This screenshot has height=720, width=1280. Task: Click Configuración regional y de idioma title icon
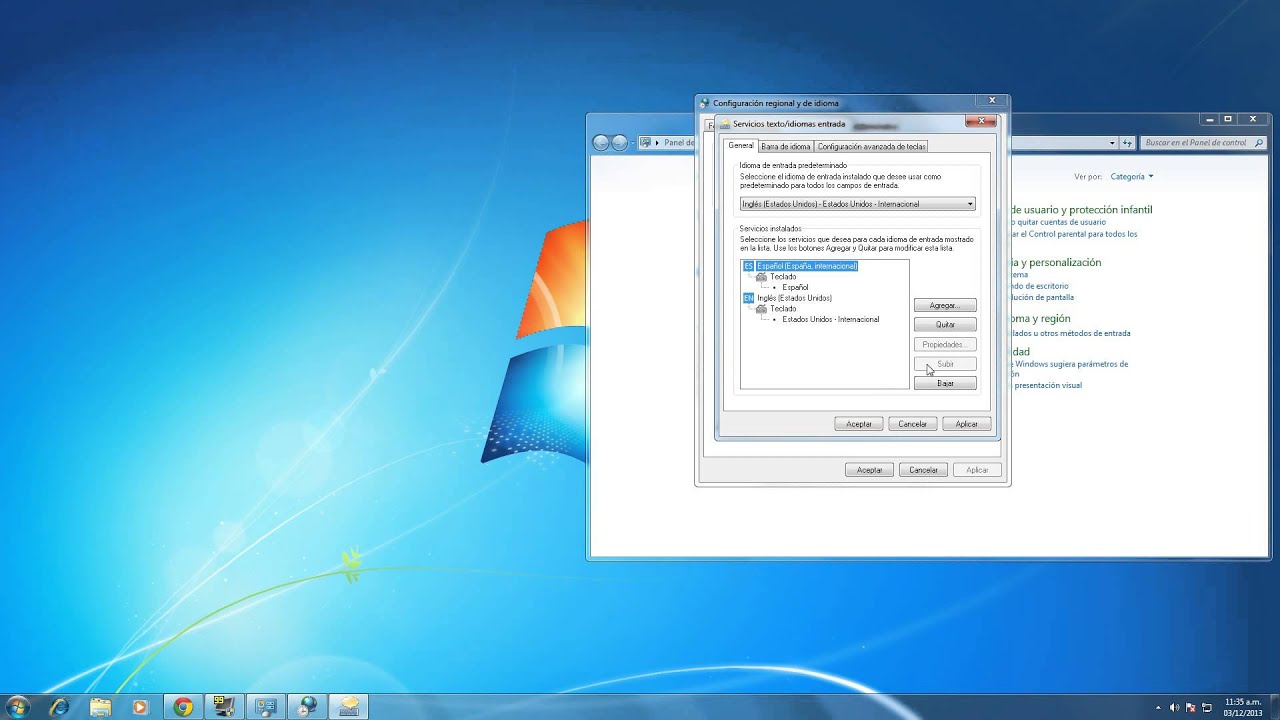pos(705,103)
